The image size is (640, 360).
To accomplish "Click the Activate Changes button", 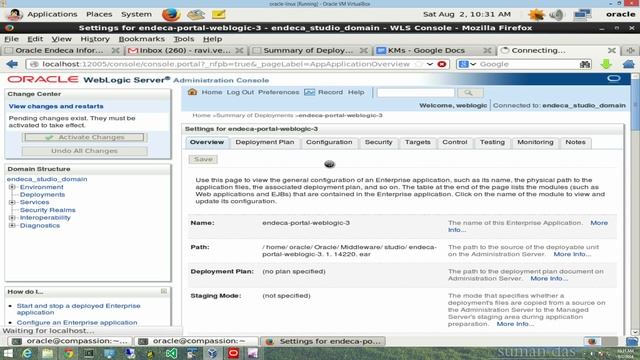I will point(84,137).
